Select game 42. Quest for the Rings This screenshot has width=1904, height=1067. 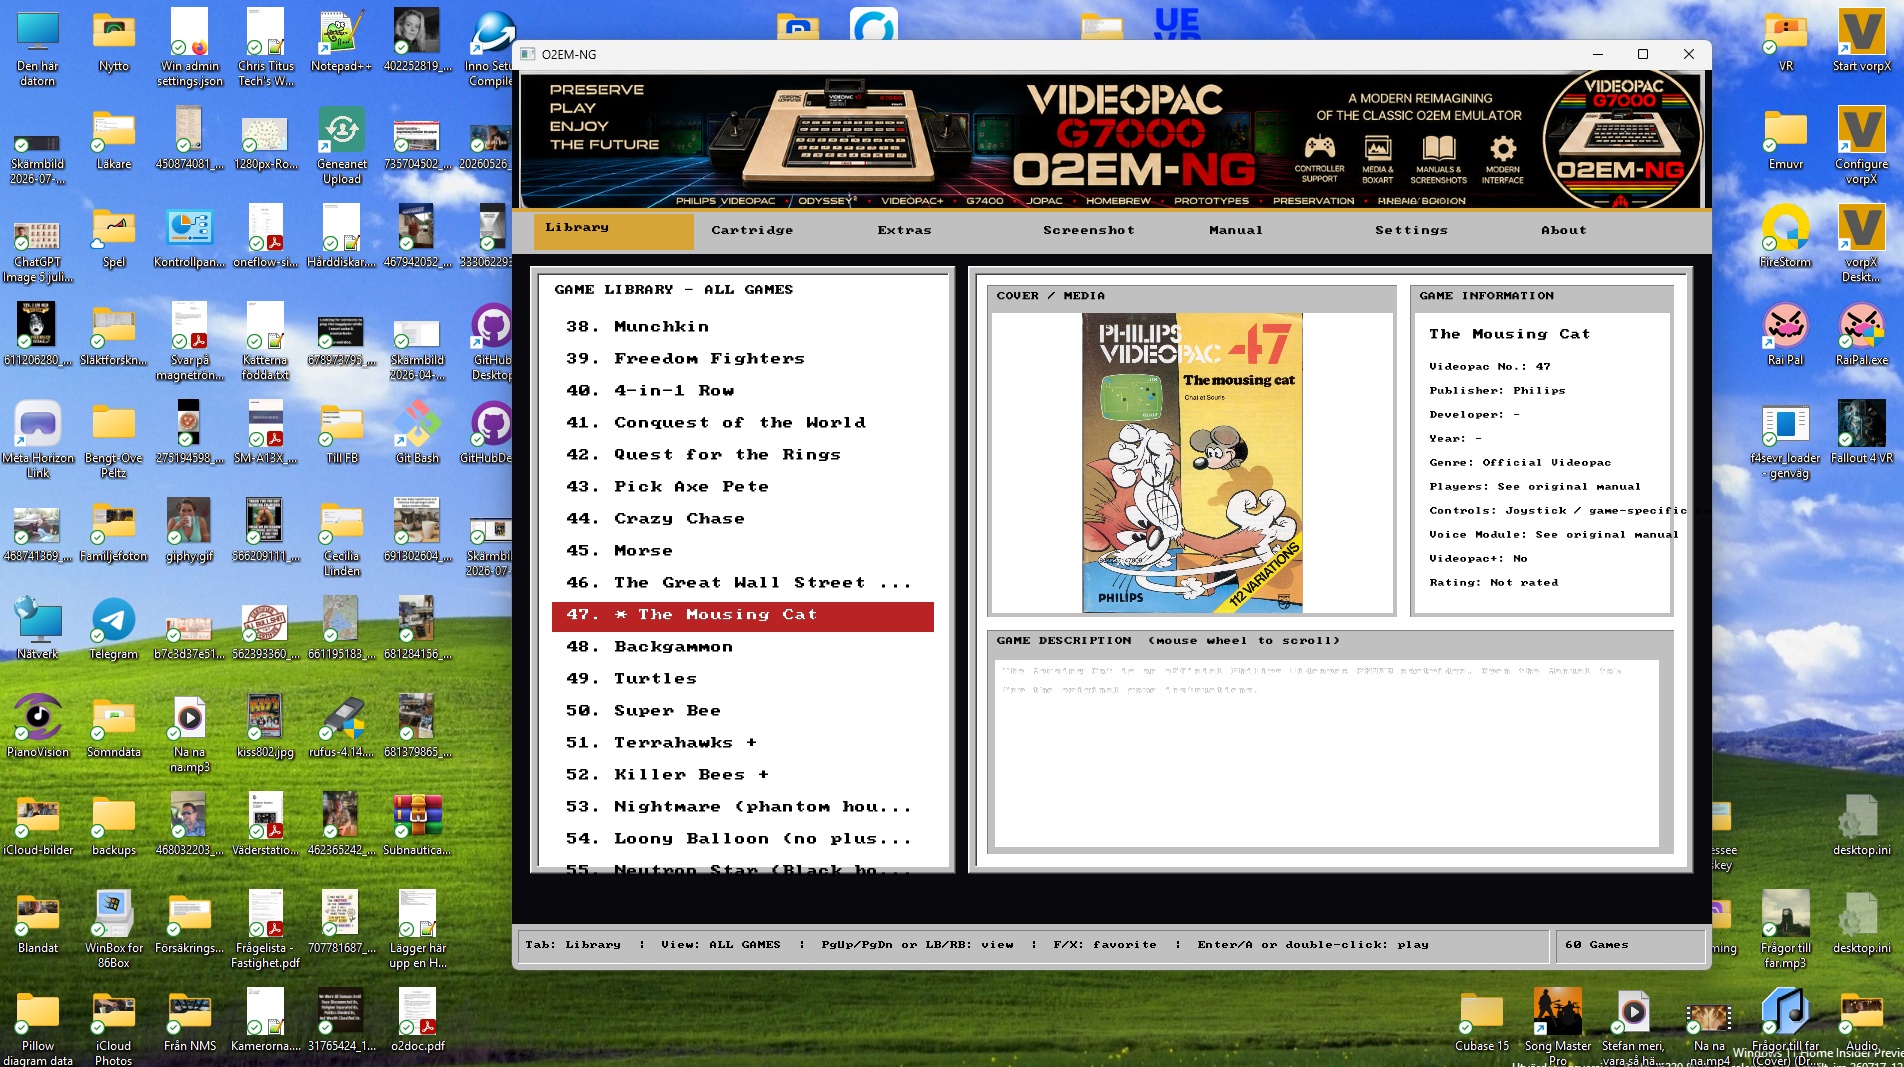point(742,455)
